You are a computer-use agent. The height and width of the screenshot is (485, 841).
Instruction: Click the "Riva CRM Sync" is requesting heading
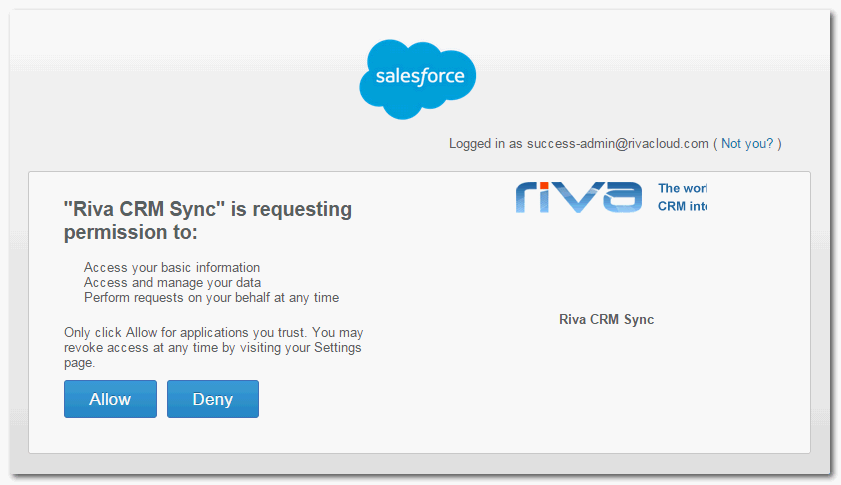tap(207, 210)
